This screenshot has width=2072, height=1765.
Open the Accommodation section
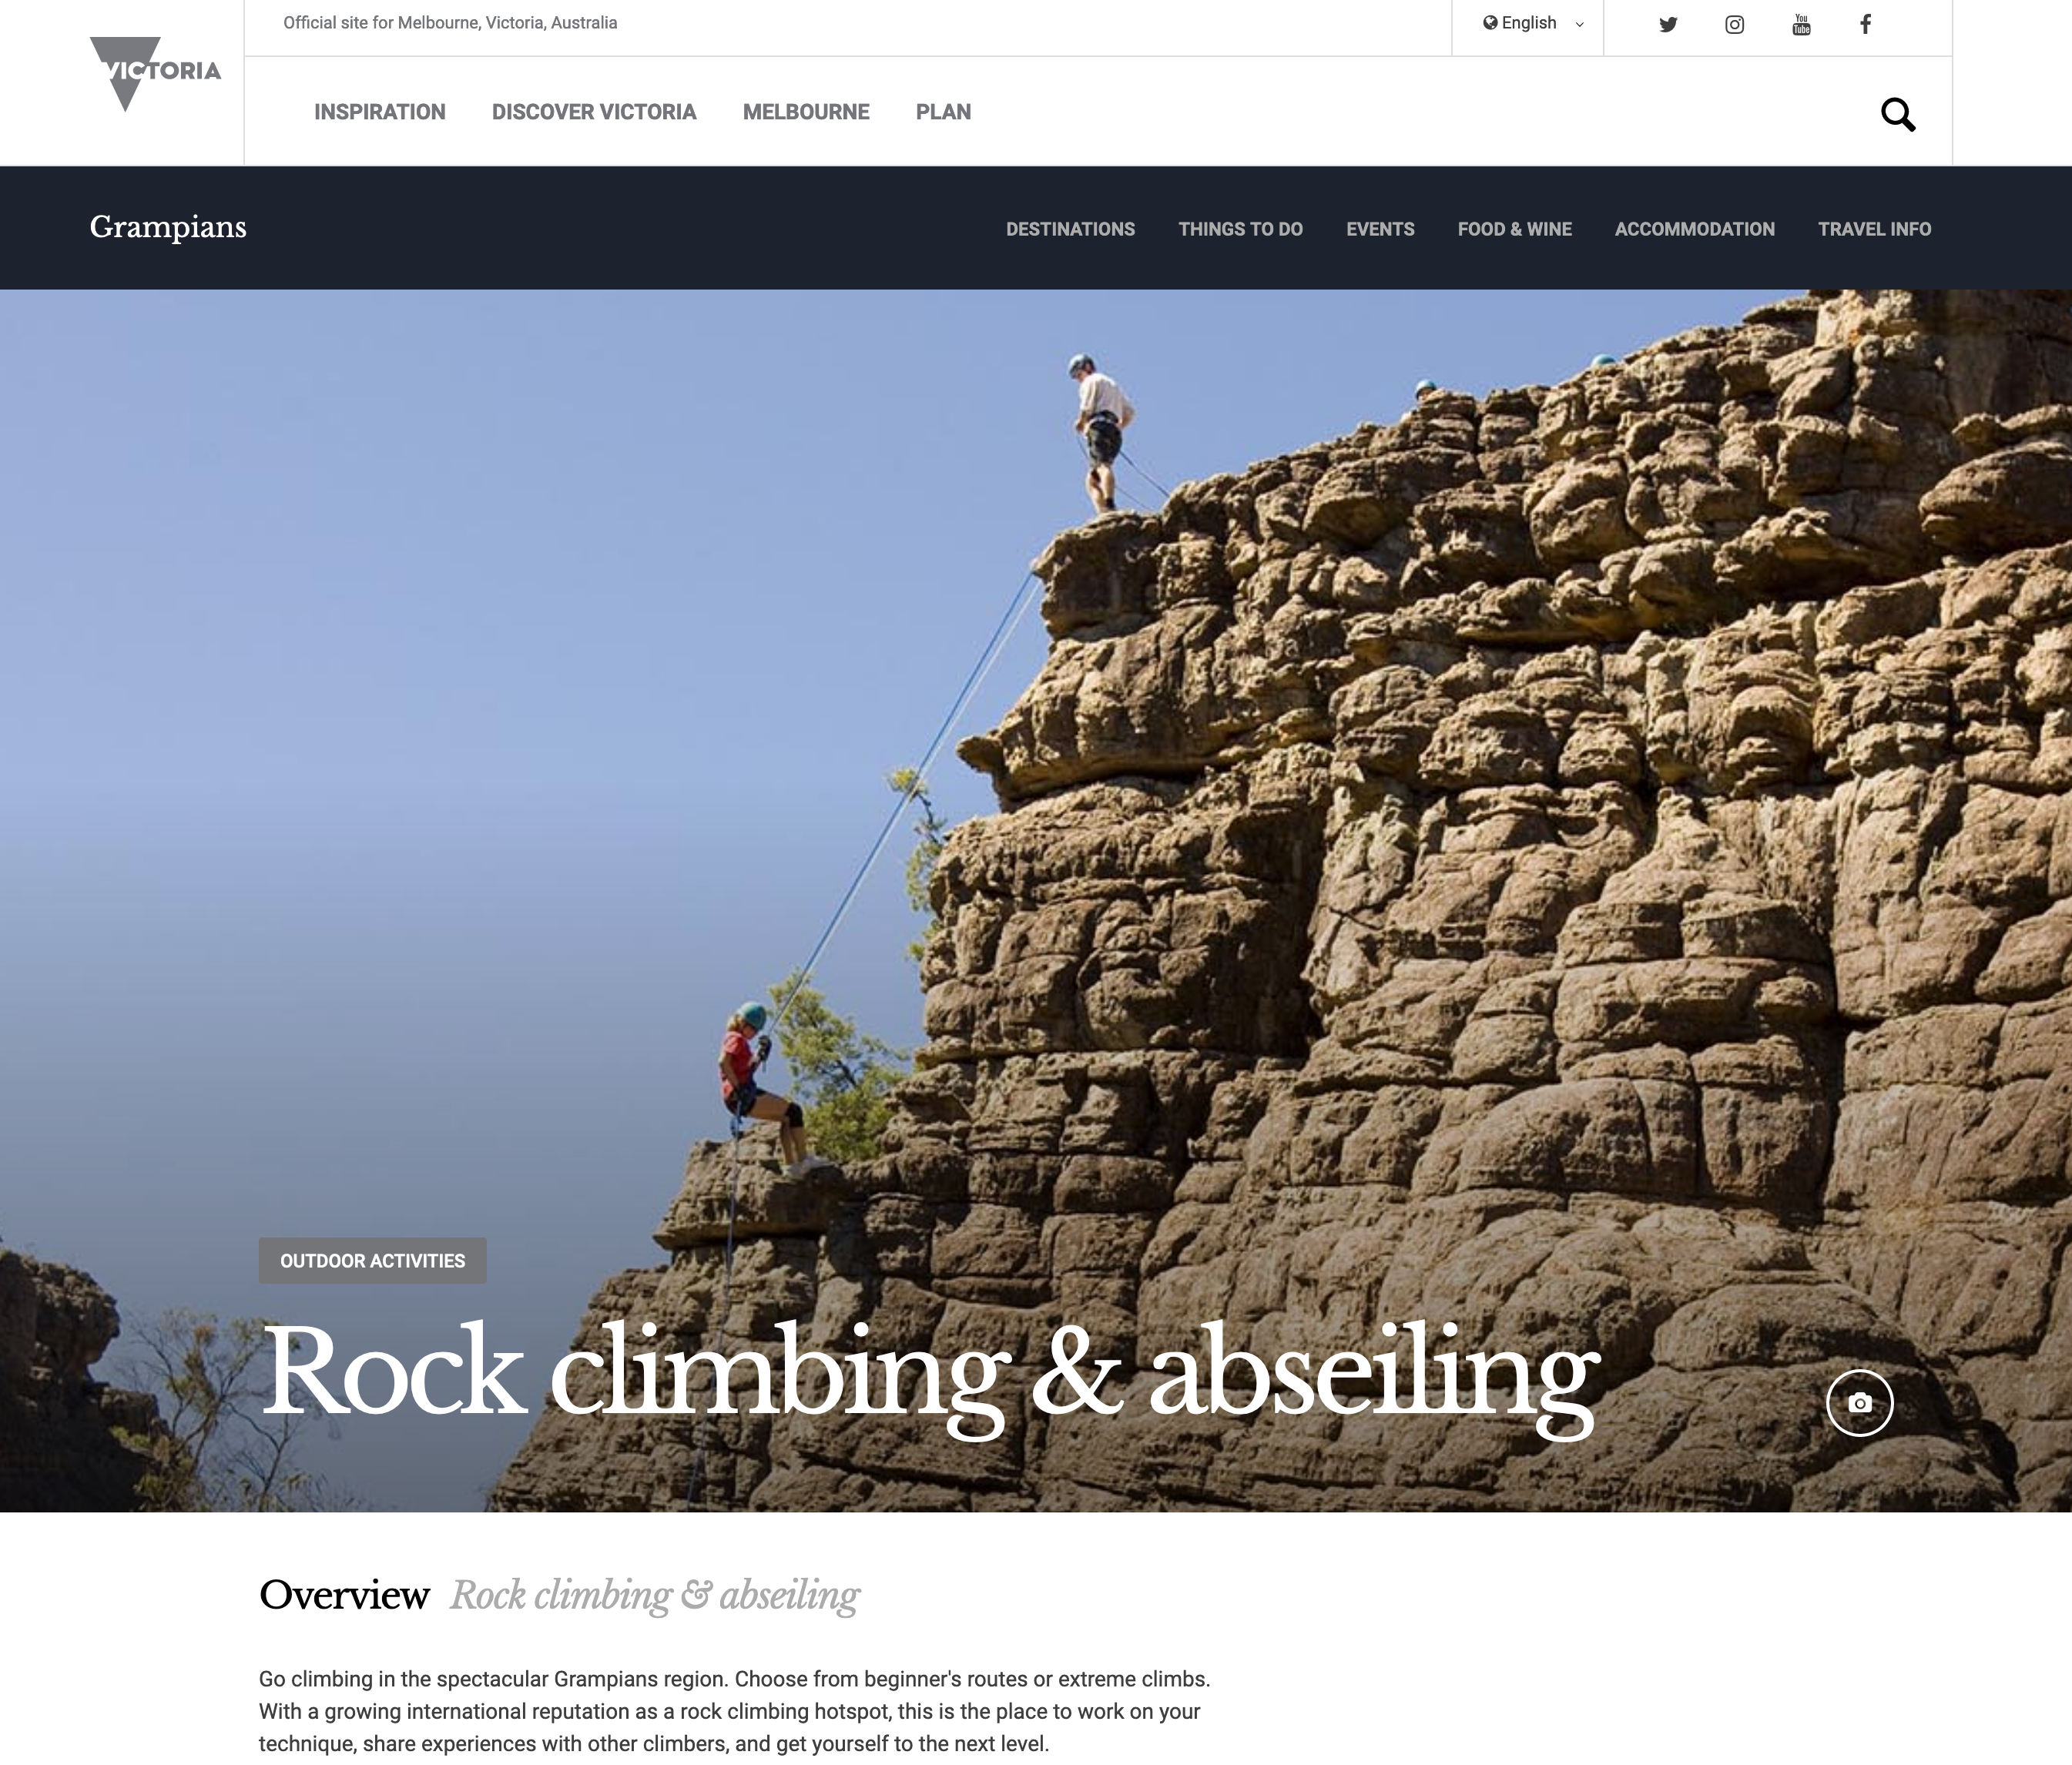(1695, 229)
